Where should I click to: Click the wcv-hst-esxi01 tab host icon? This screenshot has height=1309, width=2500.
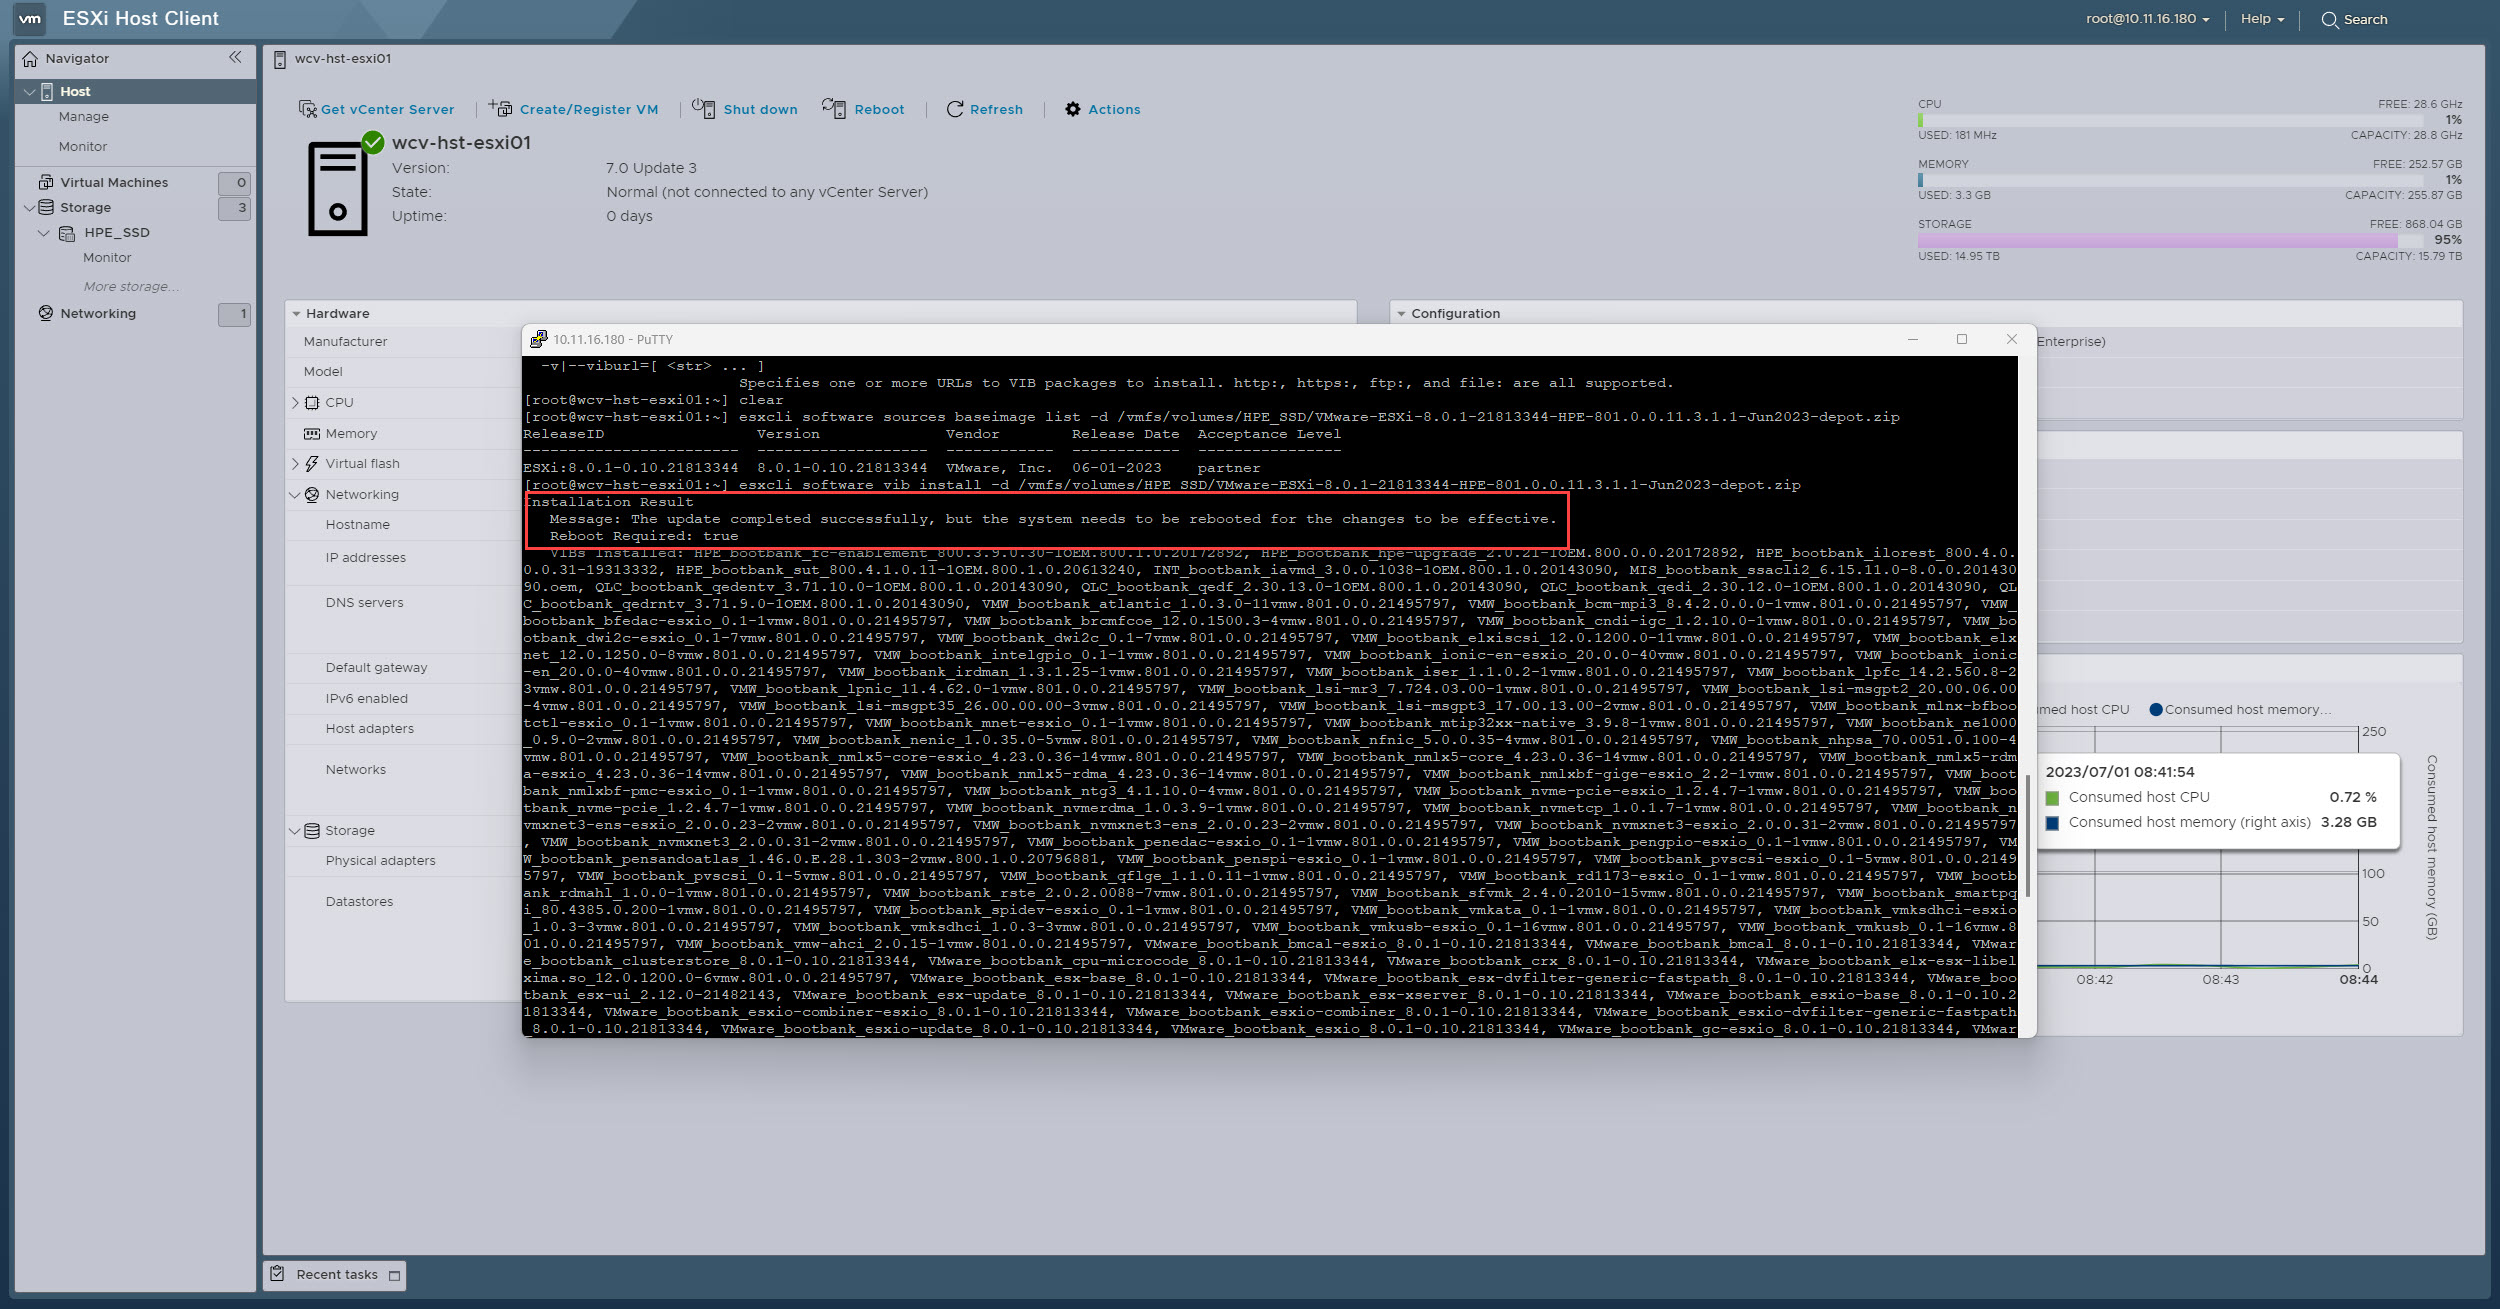[280, 60]
